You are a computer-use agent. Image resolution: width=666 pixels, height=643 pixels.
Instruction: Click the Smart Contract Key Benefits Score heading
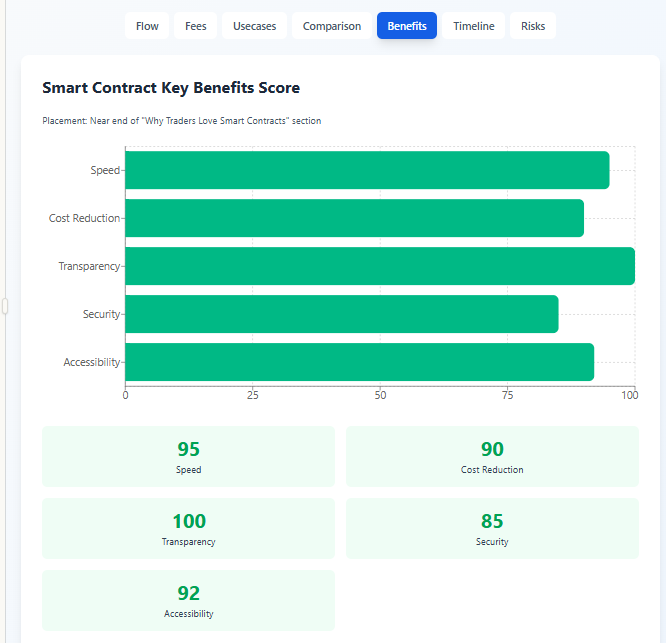[x=171, y=88]
